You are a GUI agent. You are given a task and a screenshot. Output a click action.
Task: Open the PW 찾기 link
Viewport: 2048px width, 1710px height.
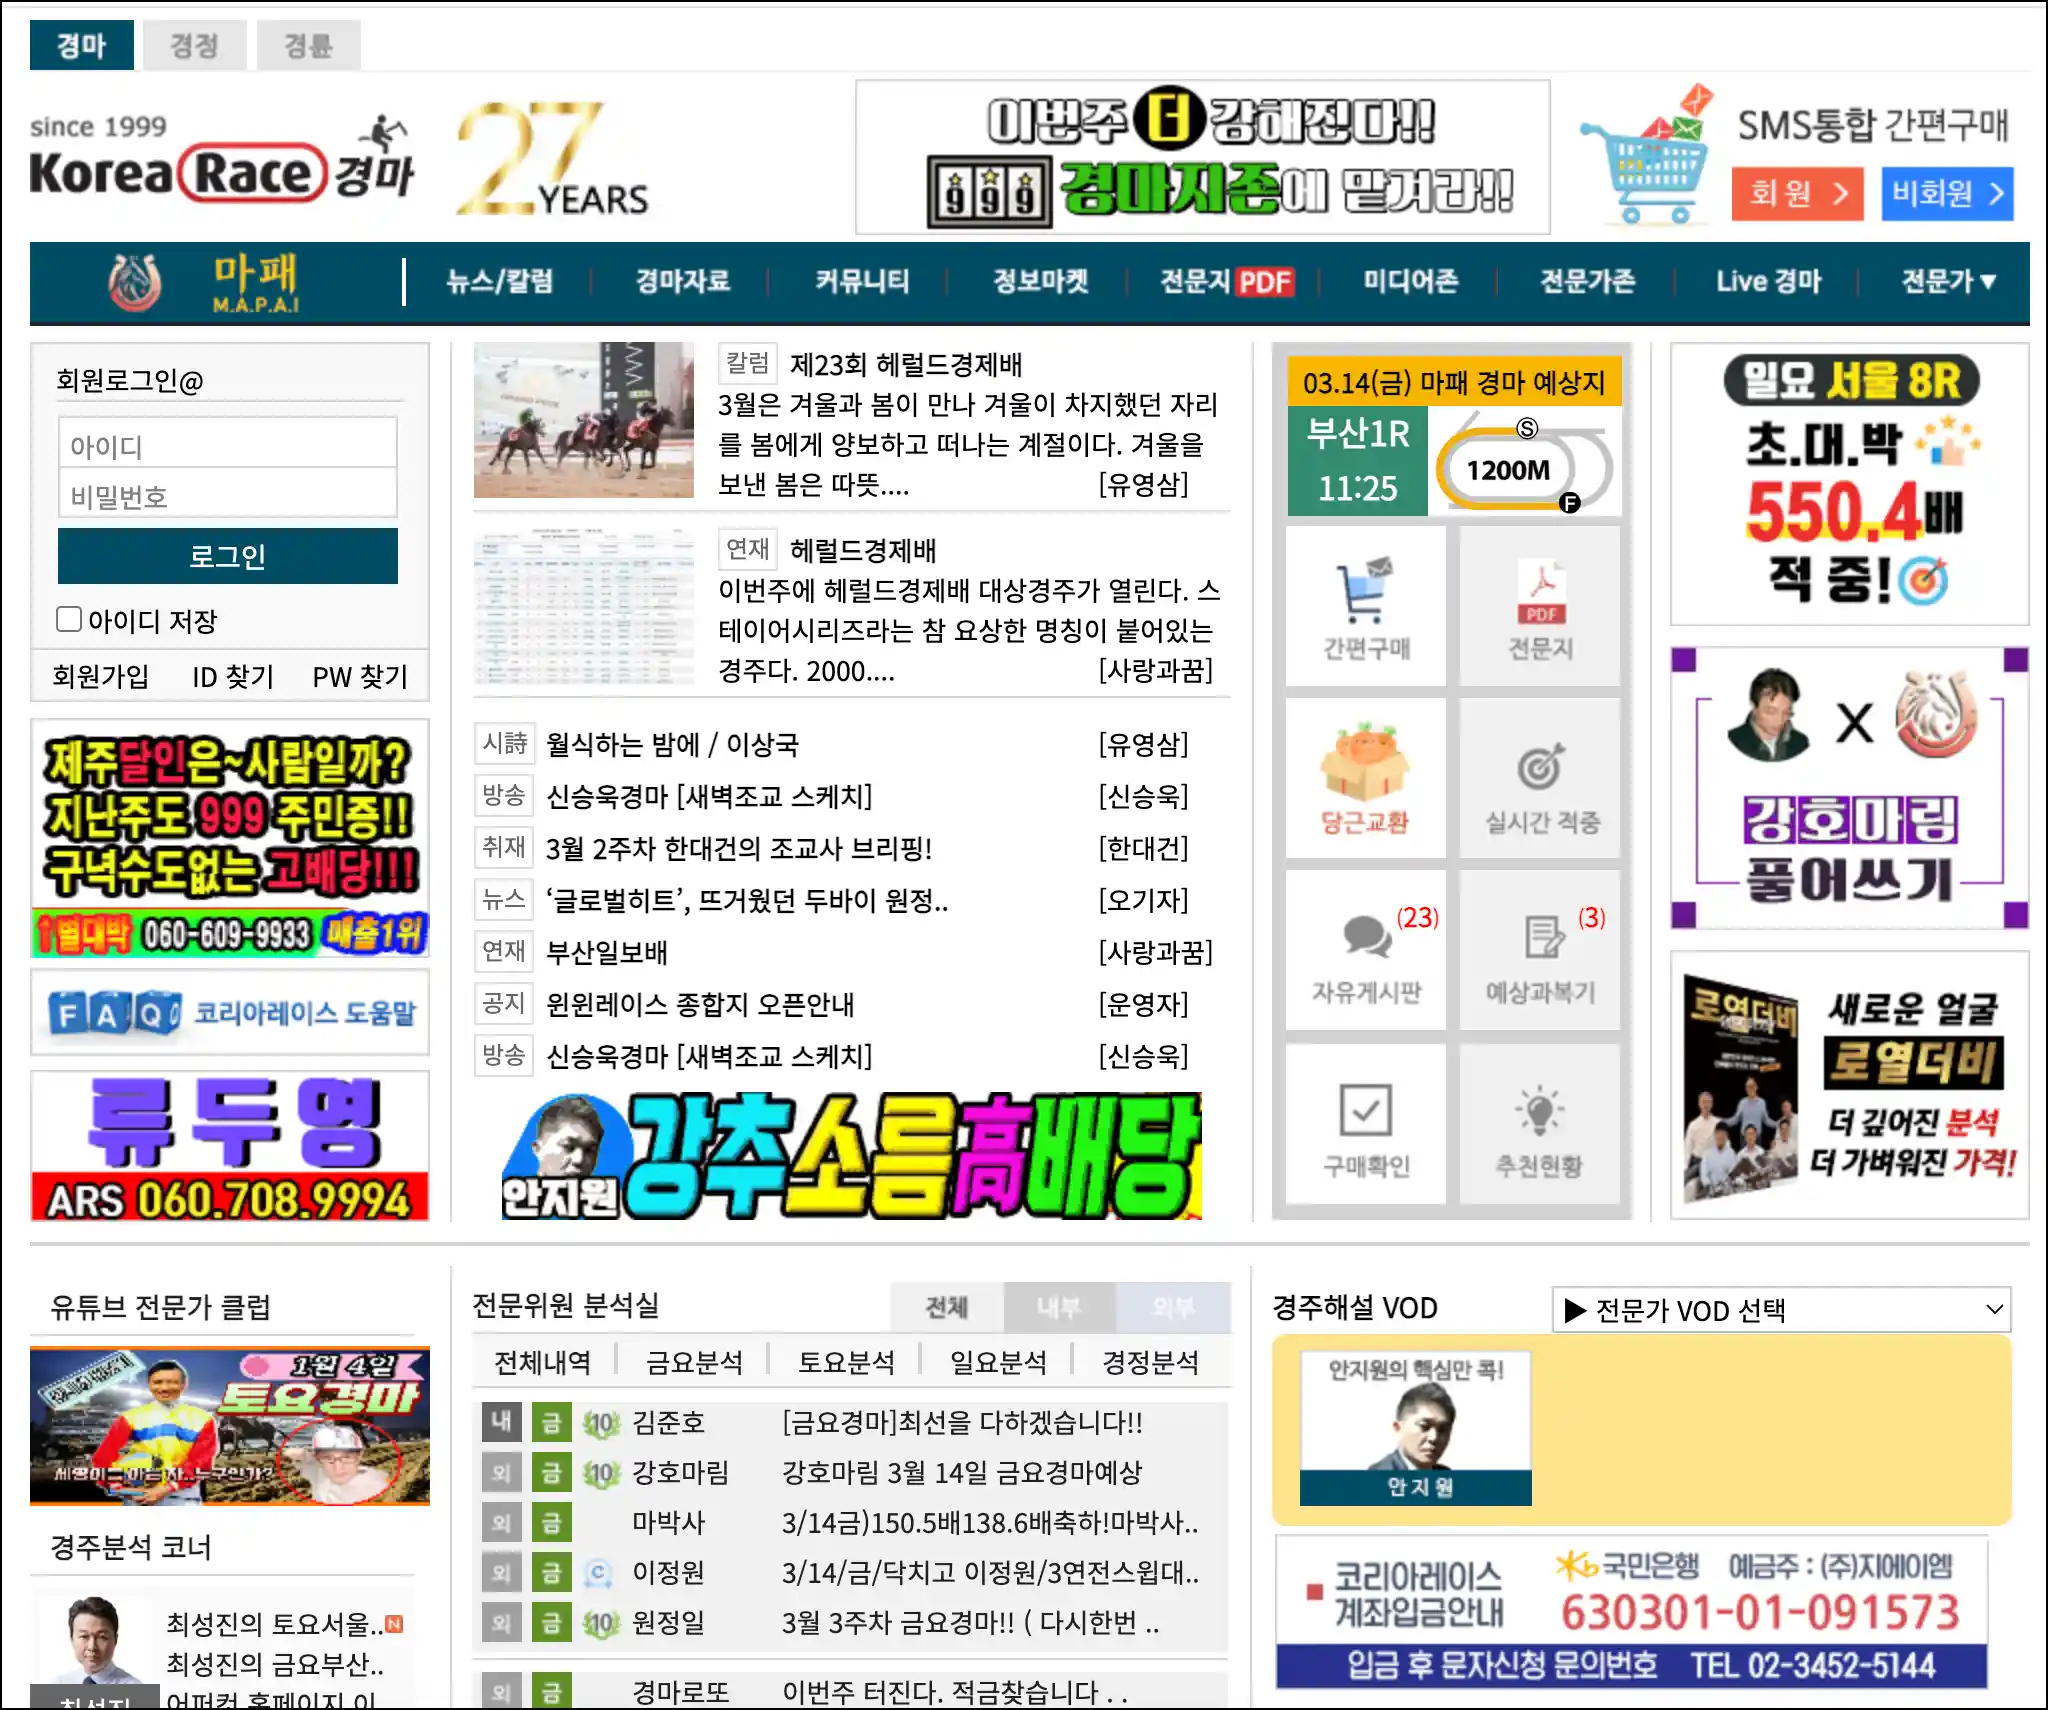pyautogui.click(x=360, y=677)
